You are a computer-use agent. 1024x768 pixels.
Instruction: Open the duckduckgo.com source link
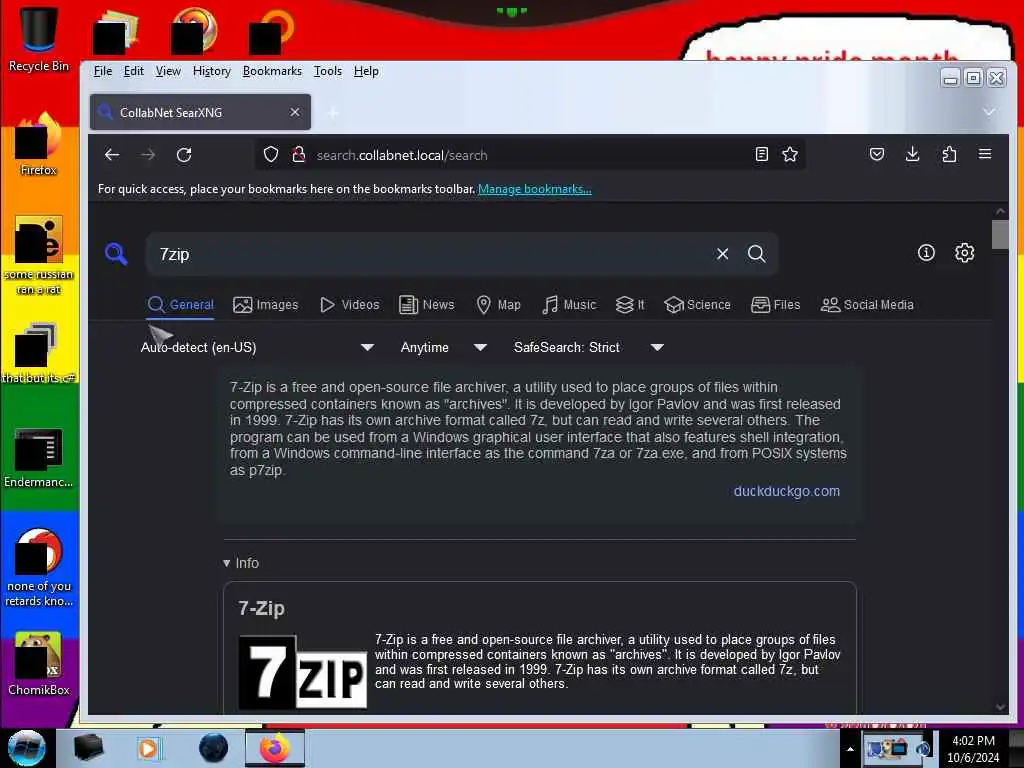786,491
